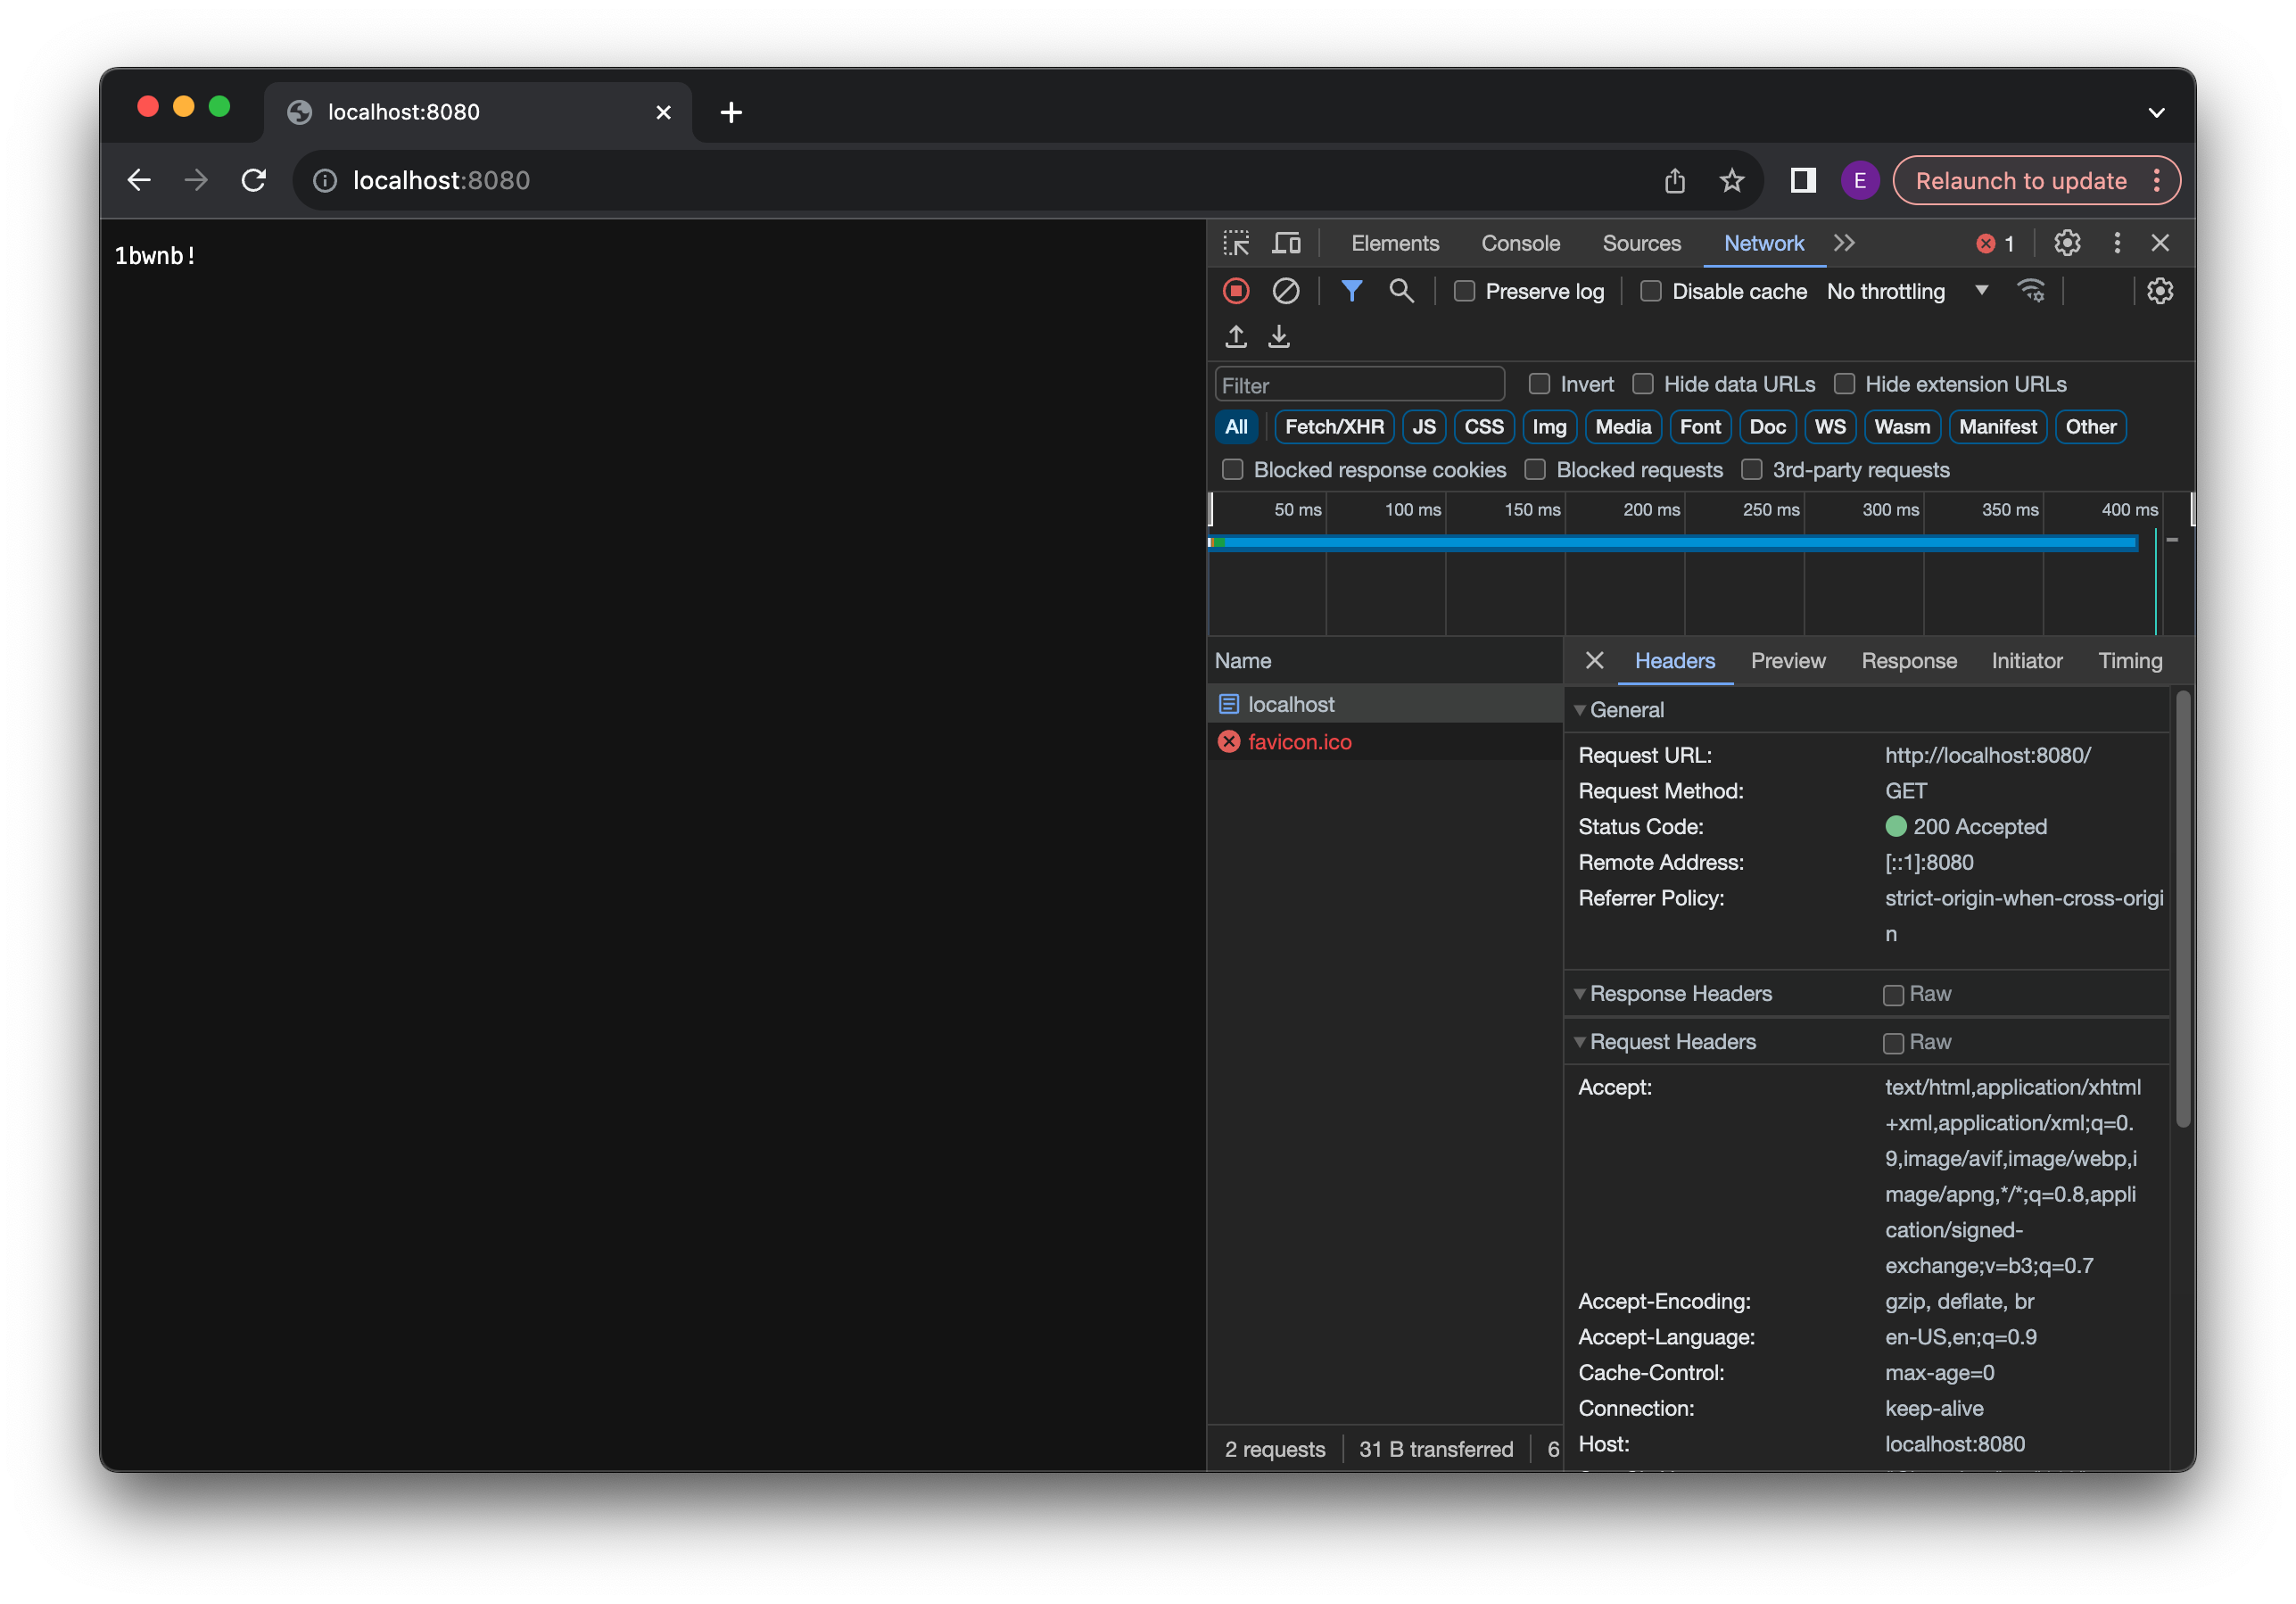Screen dimensions: 2296x1604
Task: Collapse the General headers section
Action: point(1580,710)
